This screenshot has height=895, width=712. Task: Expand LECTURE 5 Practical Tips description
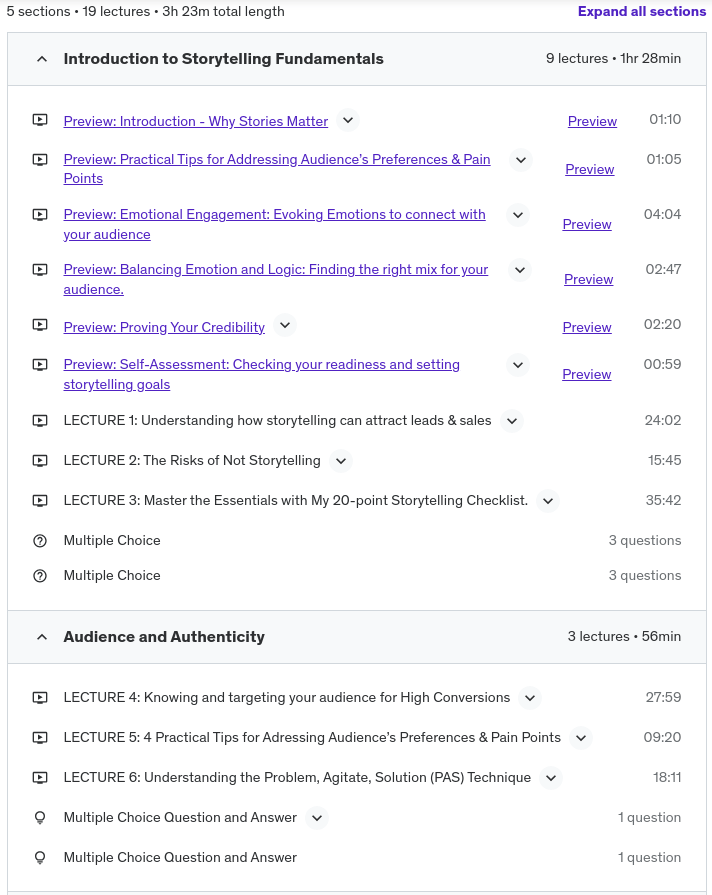(581, 738)
